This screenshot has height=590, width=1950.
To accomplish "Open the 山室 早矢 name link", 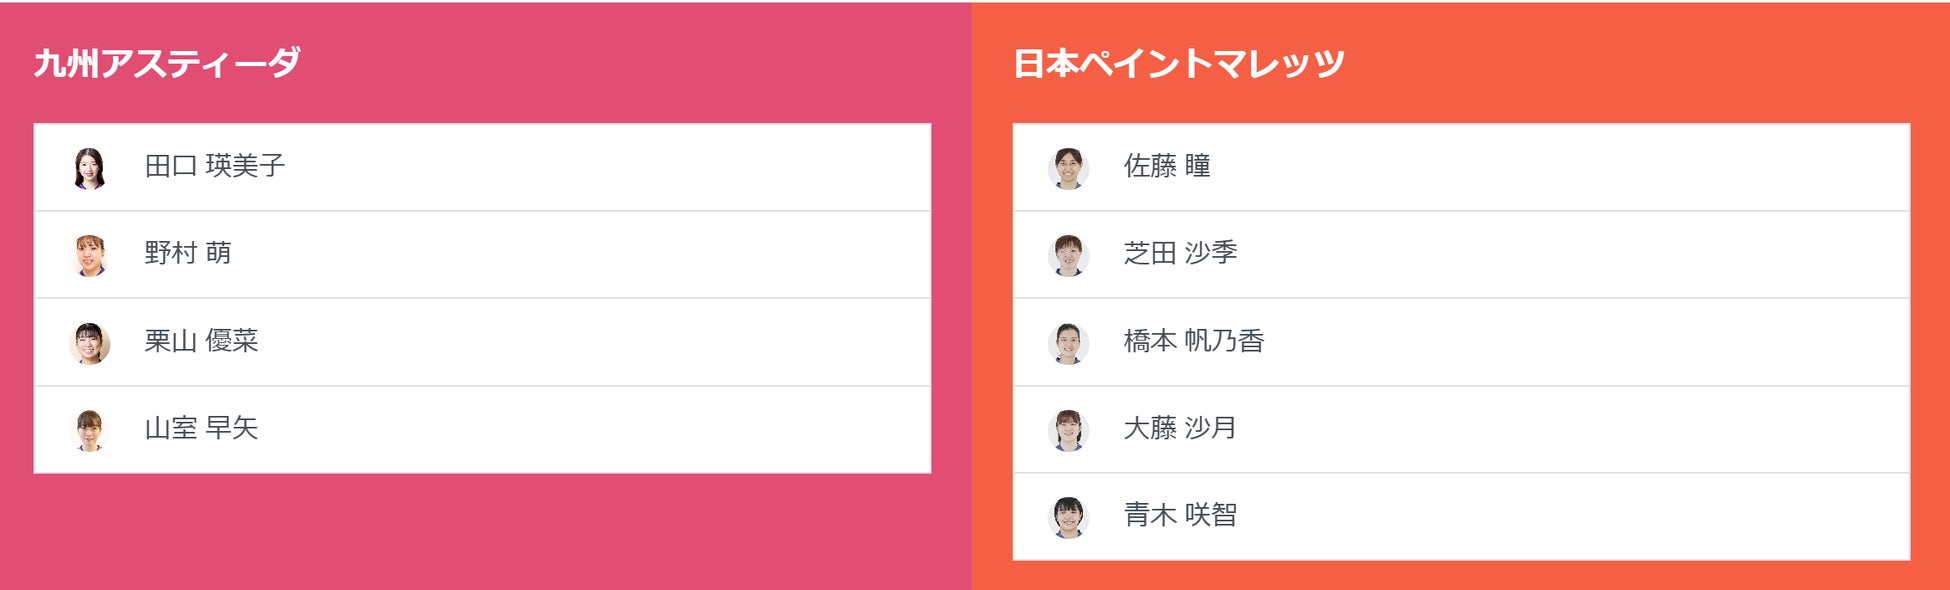I will coord(201,428).
